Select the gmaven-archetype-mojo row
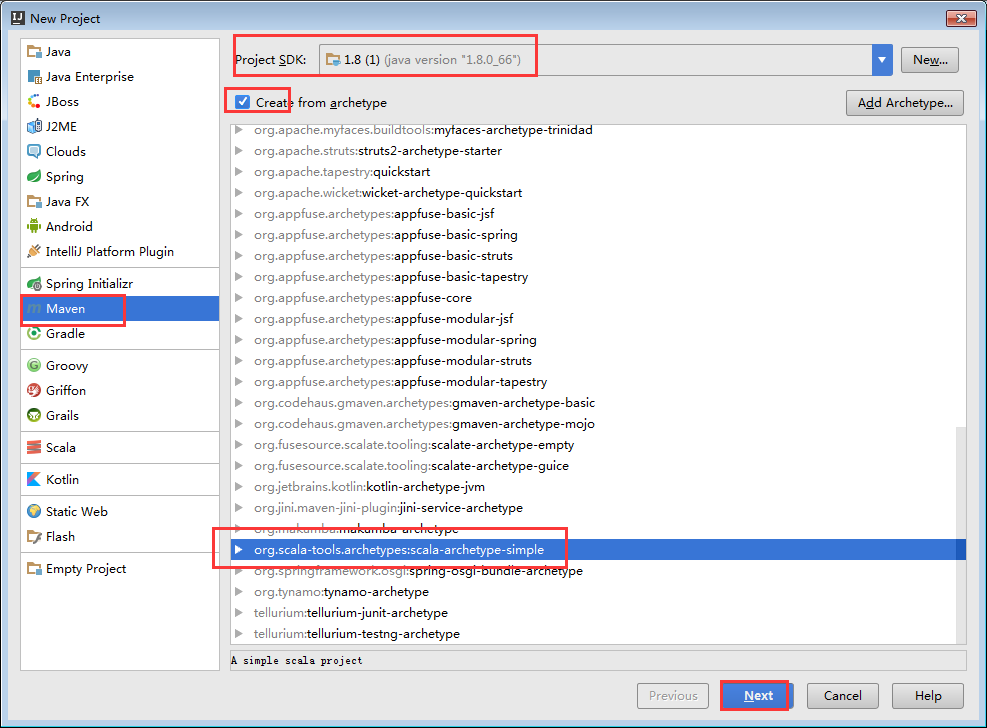 [x=598, y=424]
